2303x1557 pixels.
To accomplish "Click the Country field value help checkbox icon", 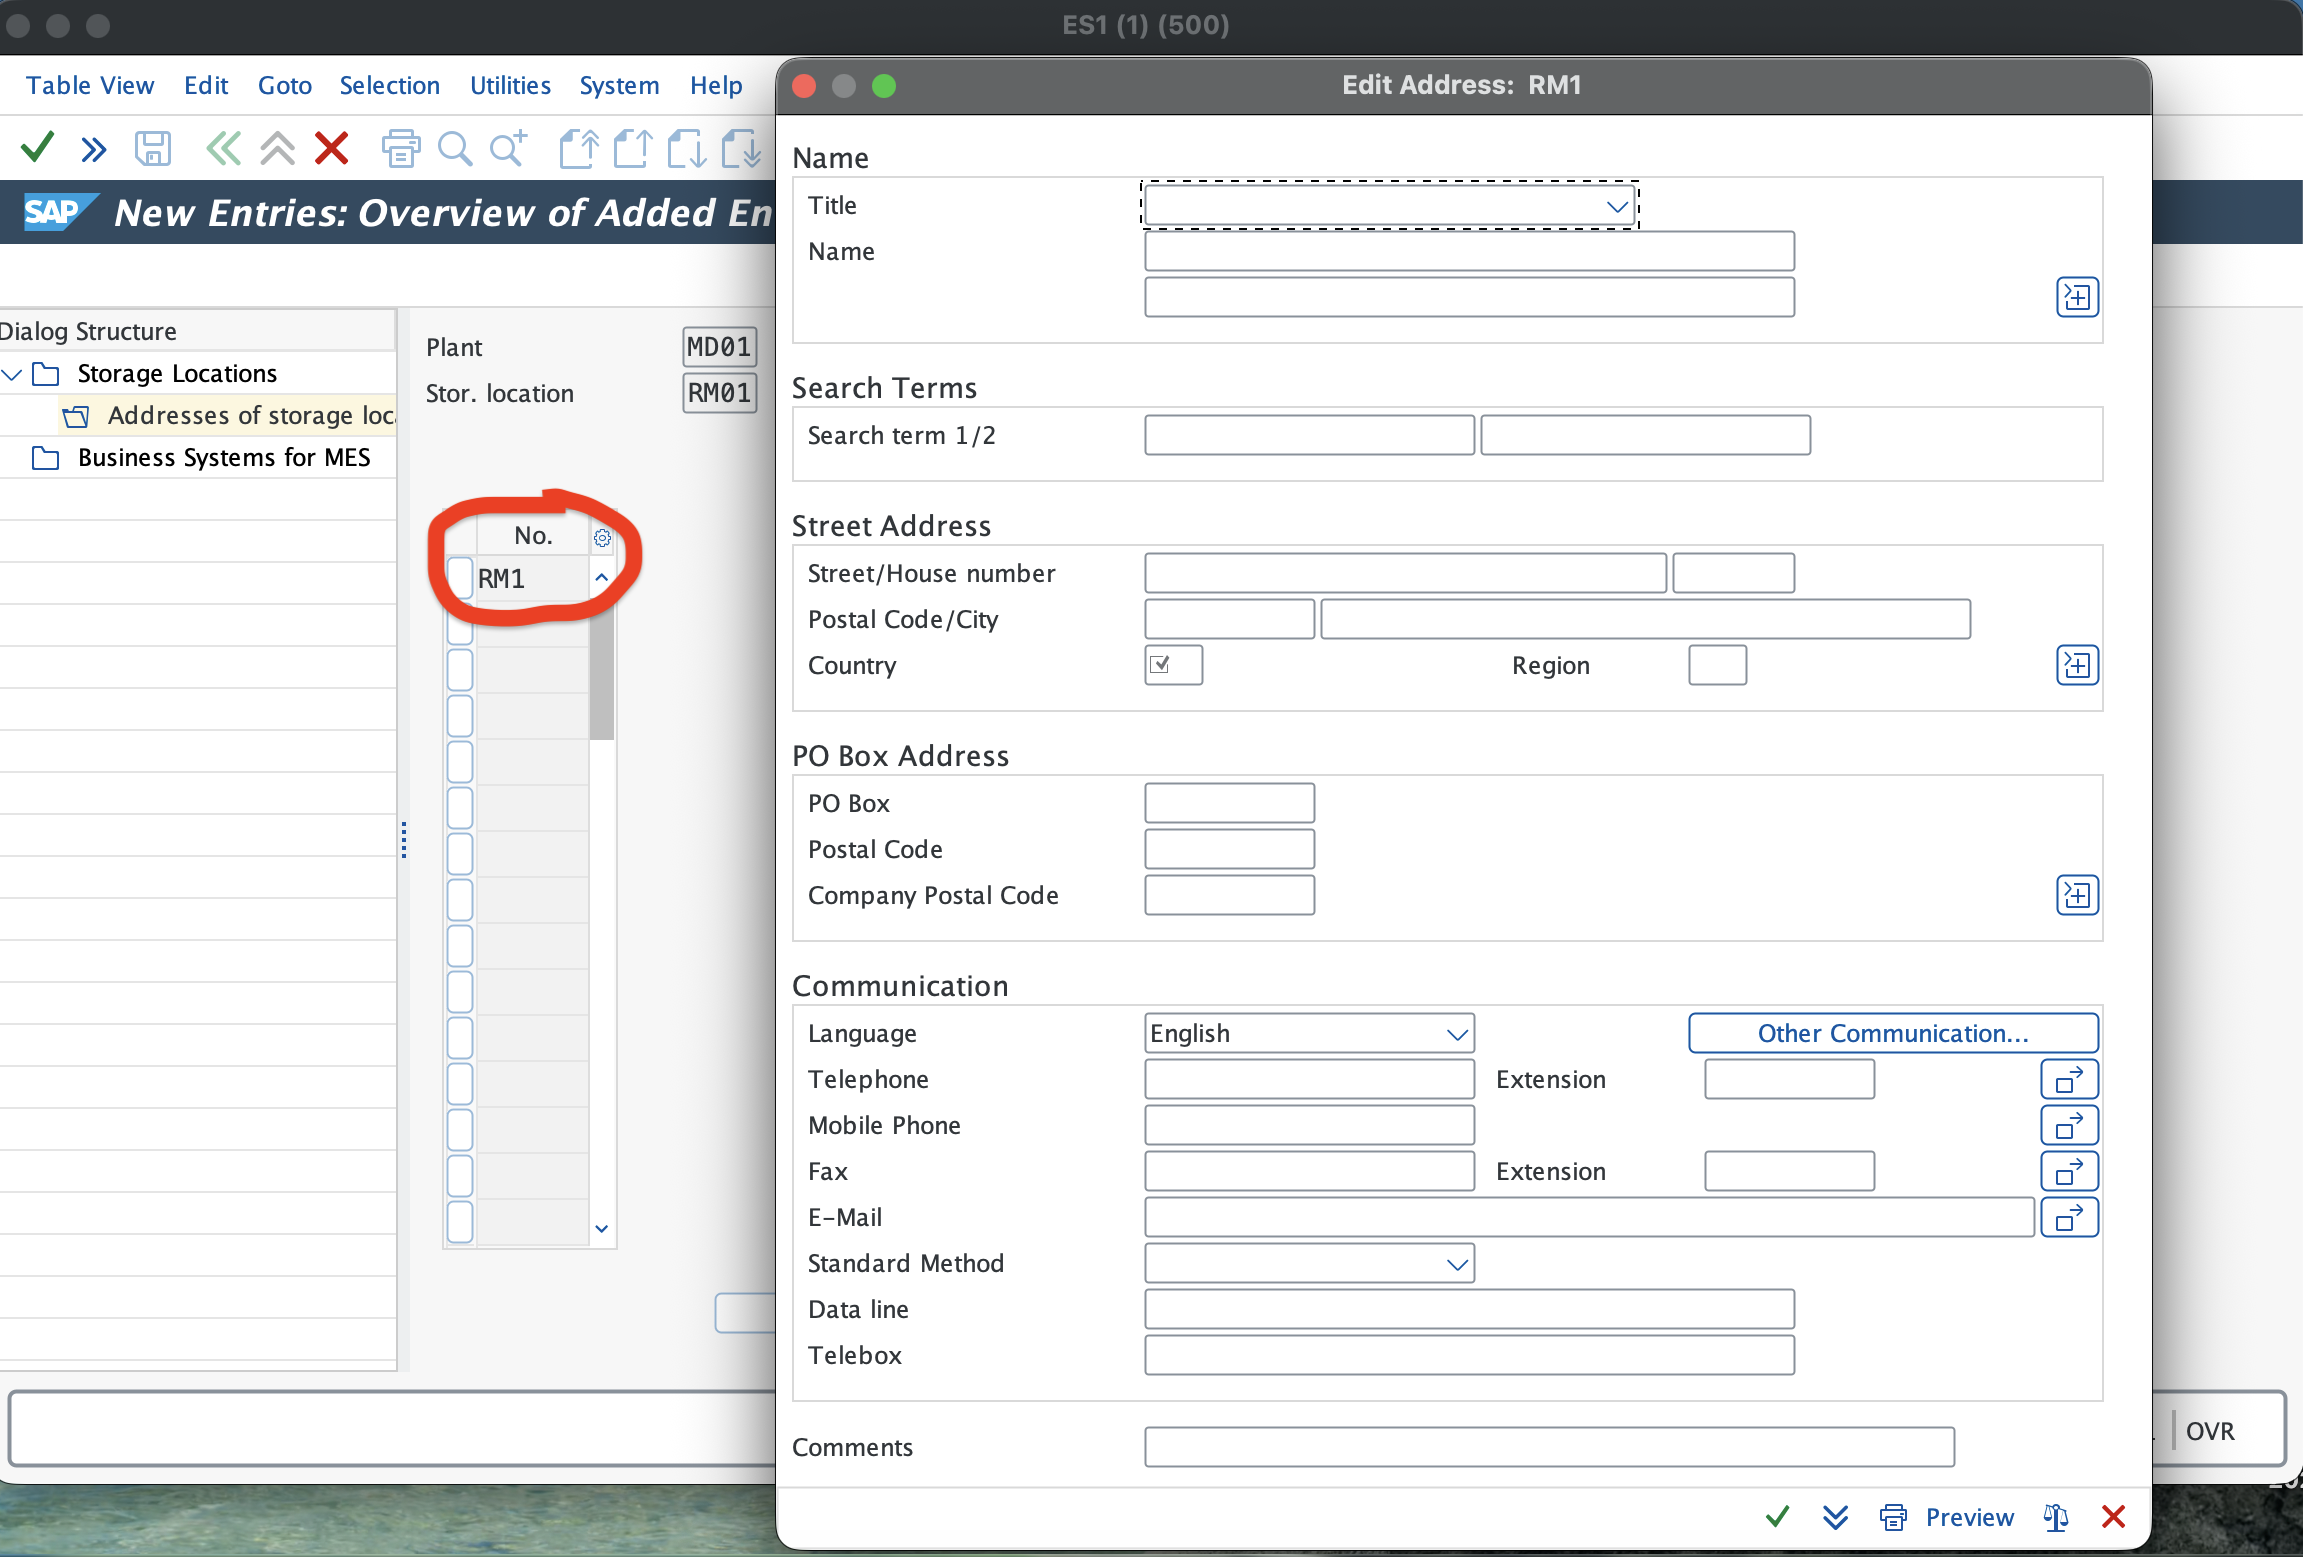I will click(1160, 665).
